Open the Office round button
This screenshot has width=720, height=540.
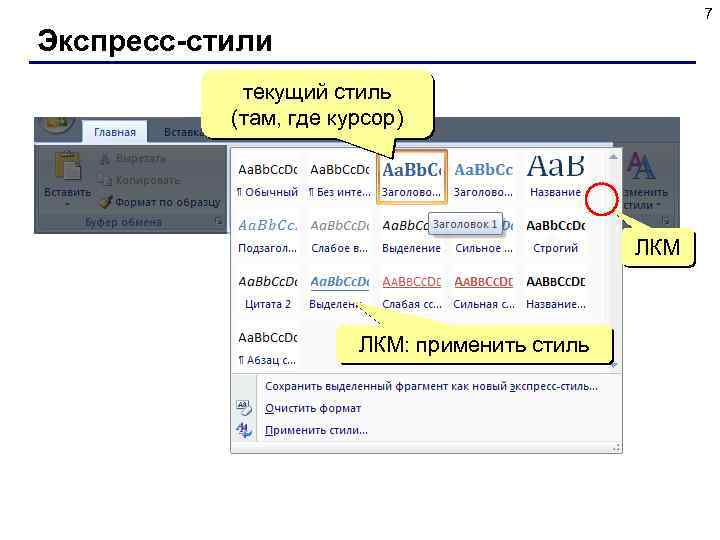pyautogui.click(x=58, y=125)
